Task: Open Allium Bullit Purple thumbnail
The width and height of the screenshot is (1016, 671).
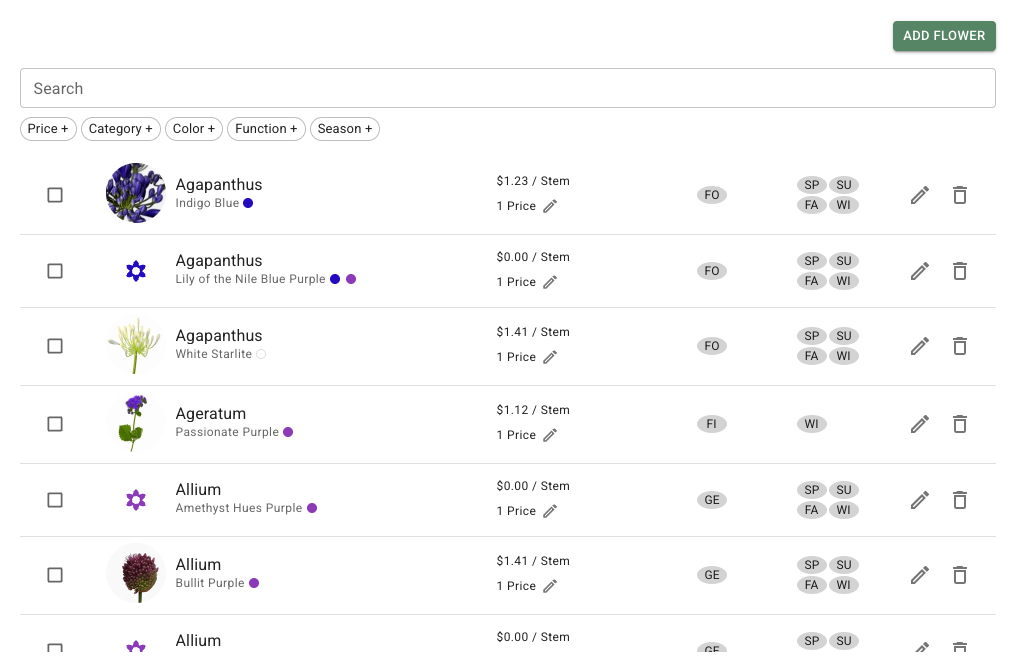Action: [136, 574]
